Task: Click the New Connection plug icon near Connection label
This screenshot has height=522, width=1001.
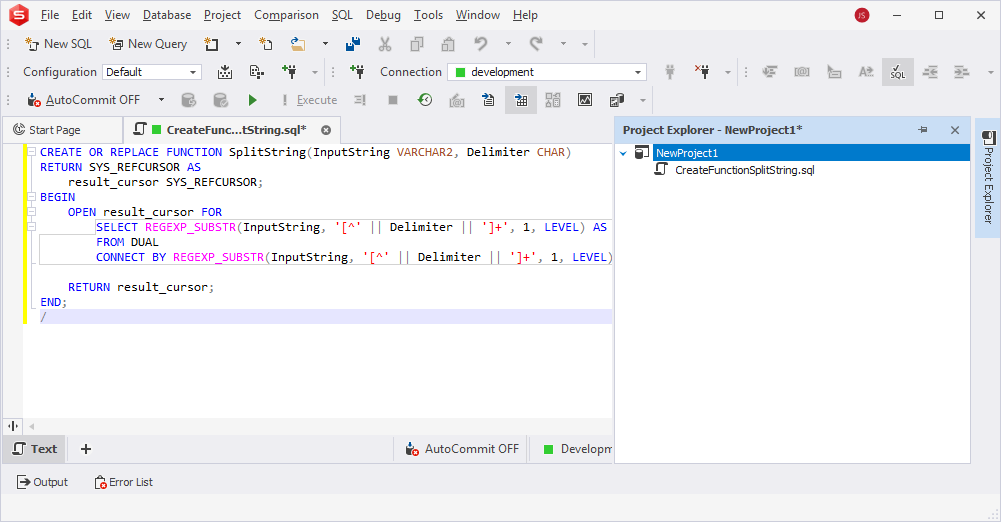Action: [x=358, y=72]
